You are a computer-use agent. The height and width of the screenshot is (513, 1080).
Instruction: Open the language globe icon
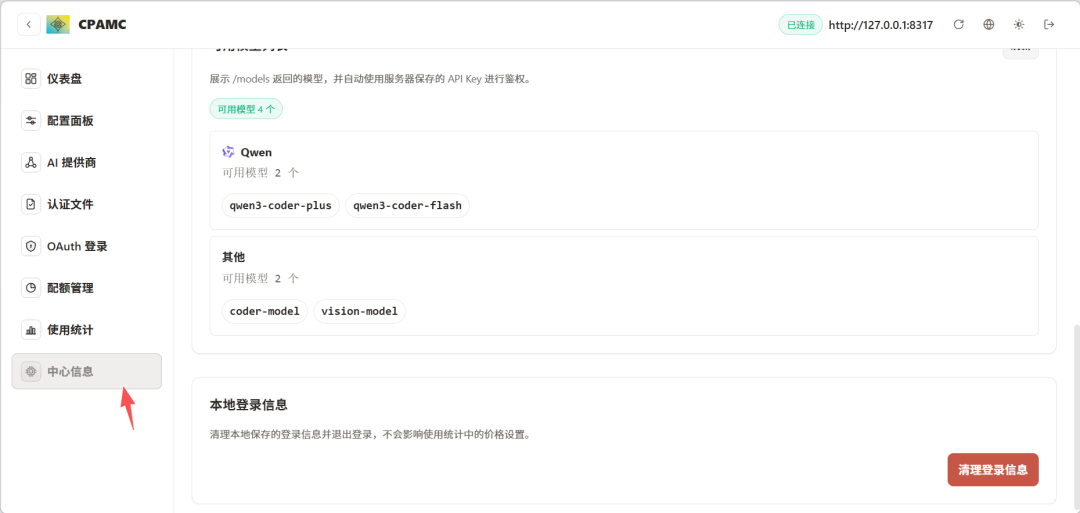click(x=988, y=25)
